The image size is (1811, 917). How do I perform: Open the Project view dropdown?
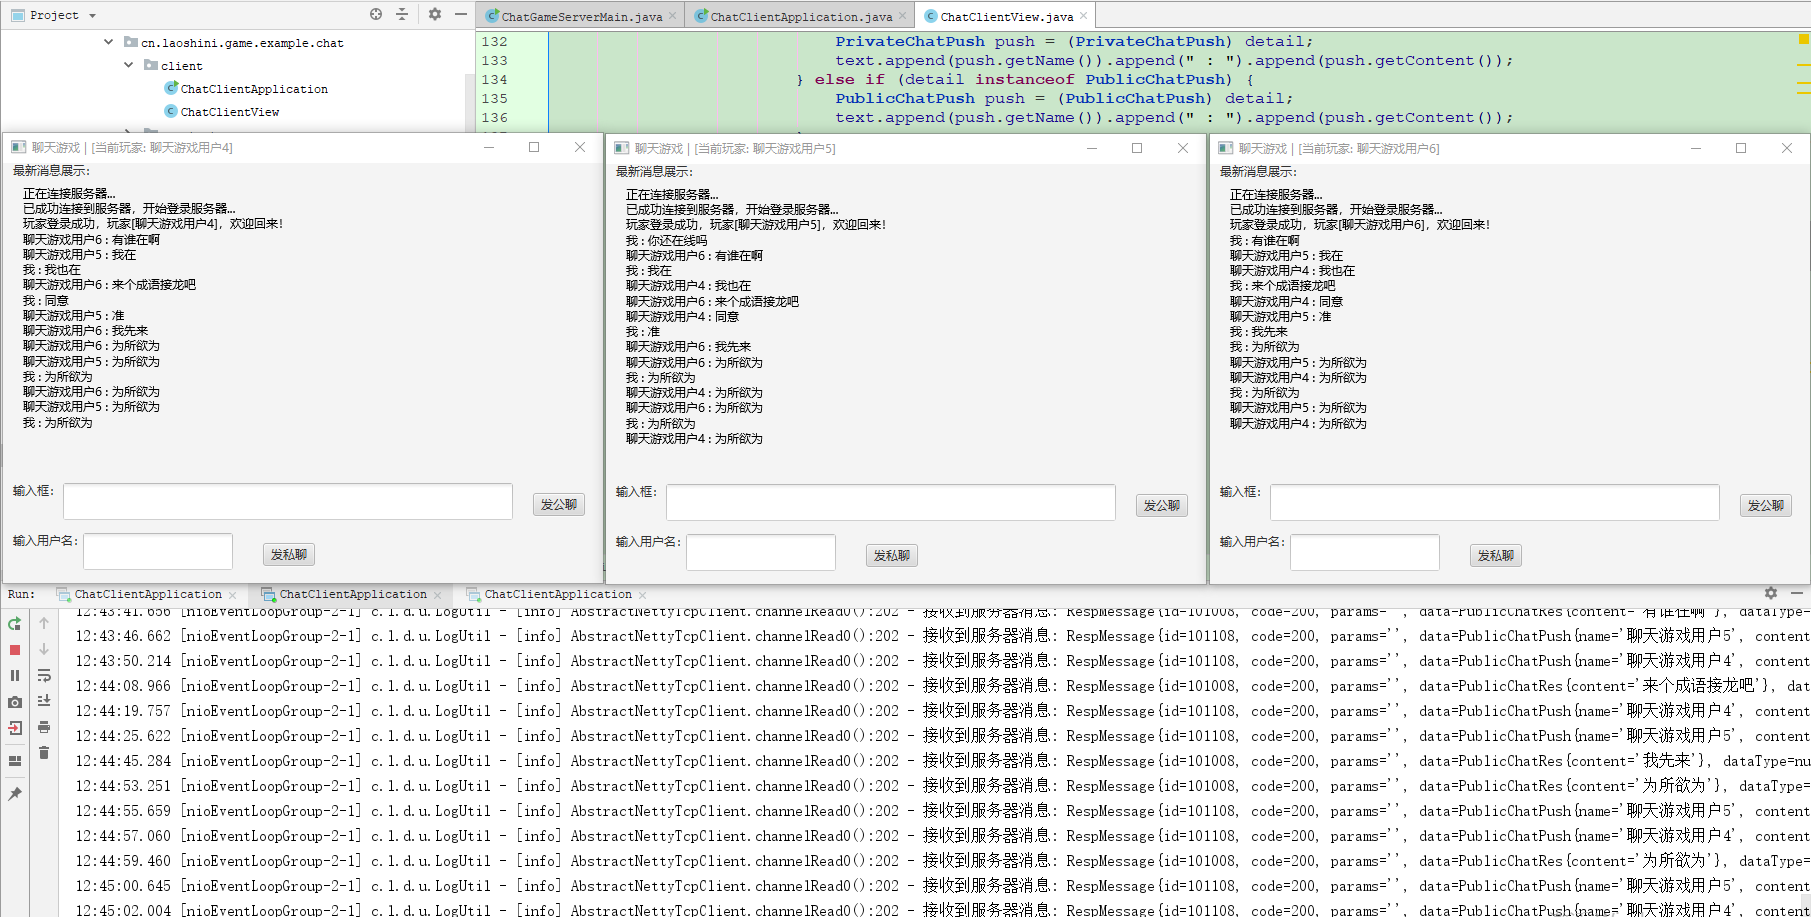tap(92, 16)
